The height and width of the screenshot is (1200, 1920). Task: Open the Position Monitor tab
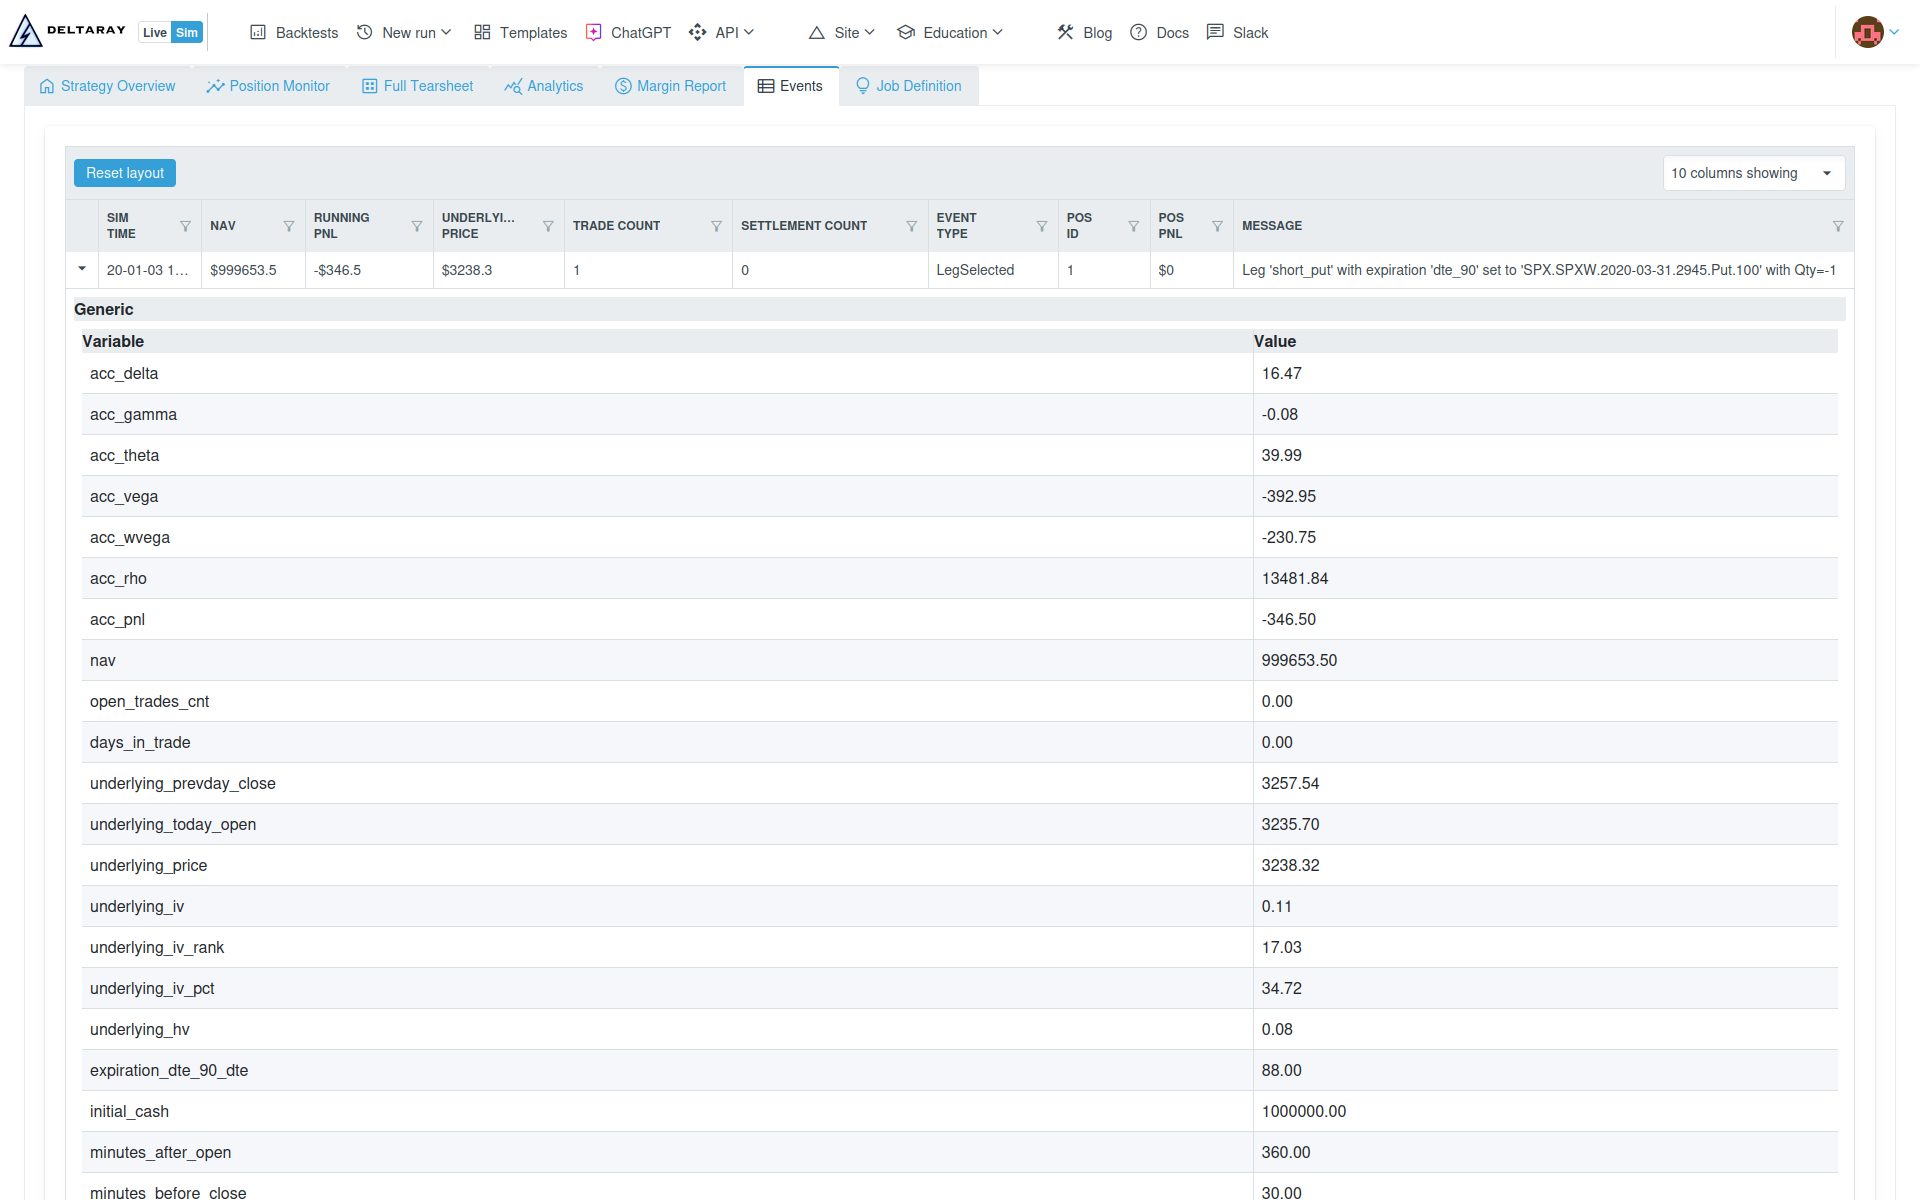pos(268,86)
